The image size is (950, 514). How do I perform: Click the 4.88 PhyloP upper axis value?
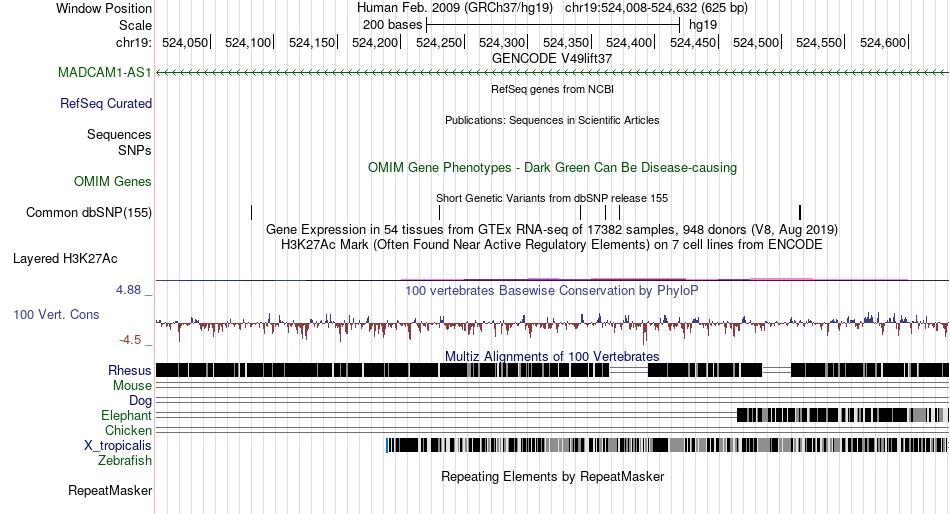tap(128, 290)
